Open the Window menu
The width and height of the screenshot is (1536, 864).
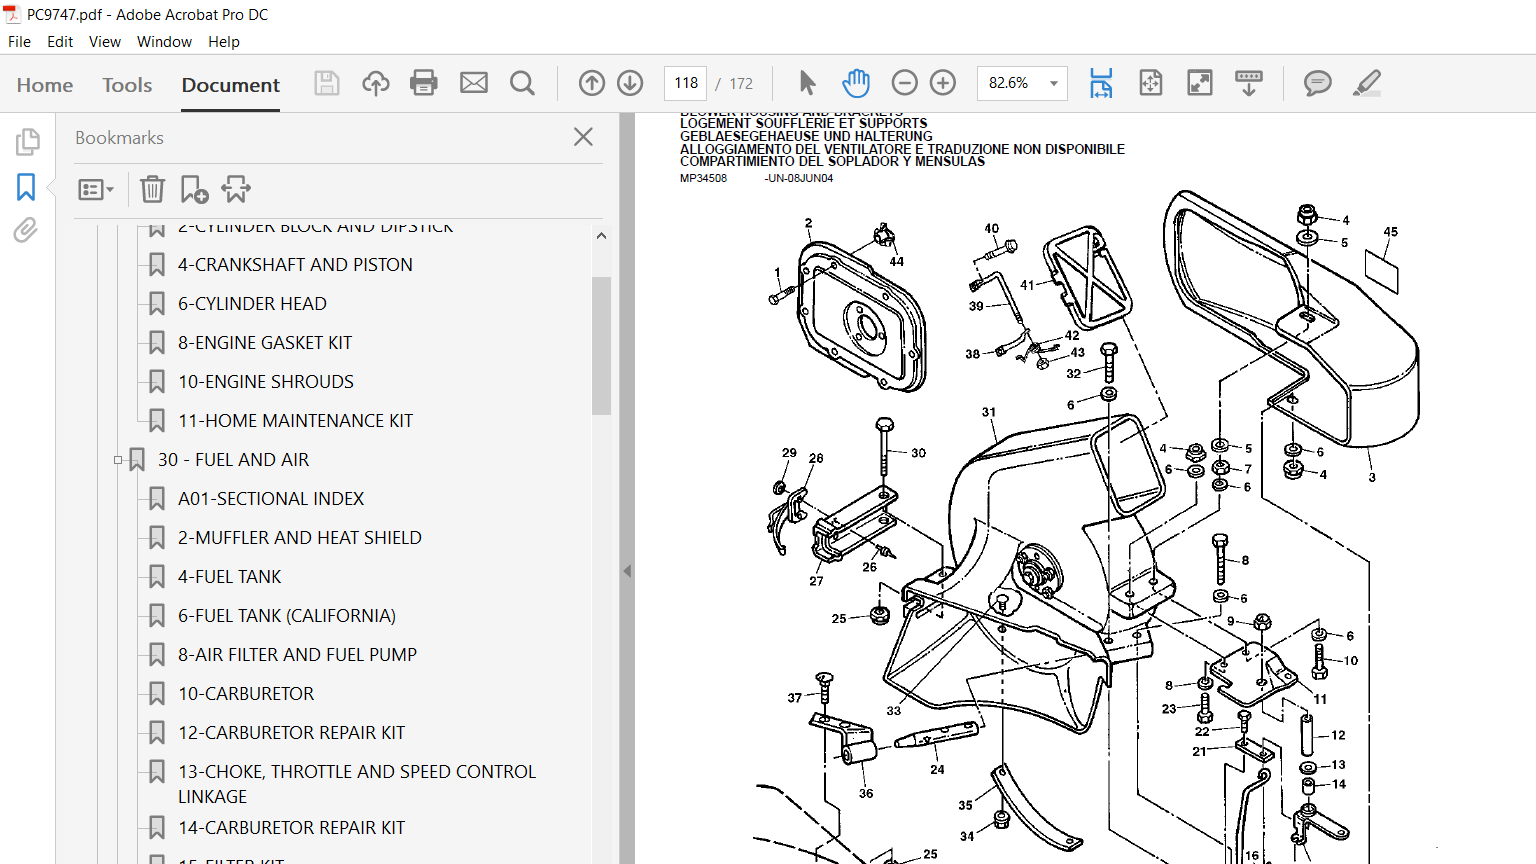(164, 42)
